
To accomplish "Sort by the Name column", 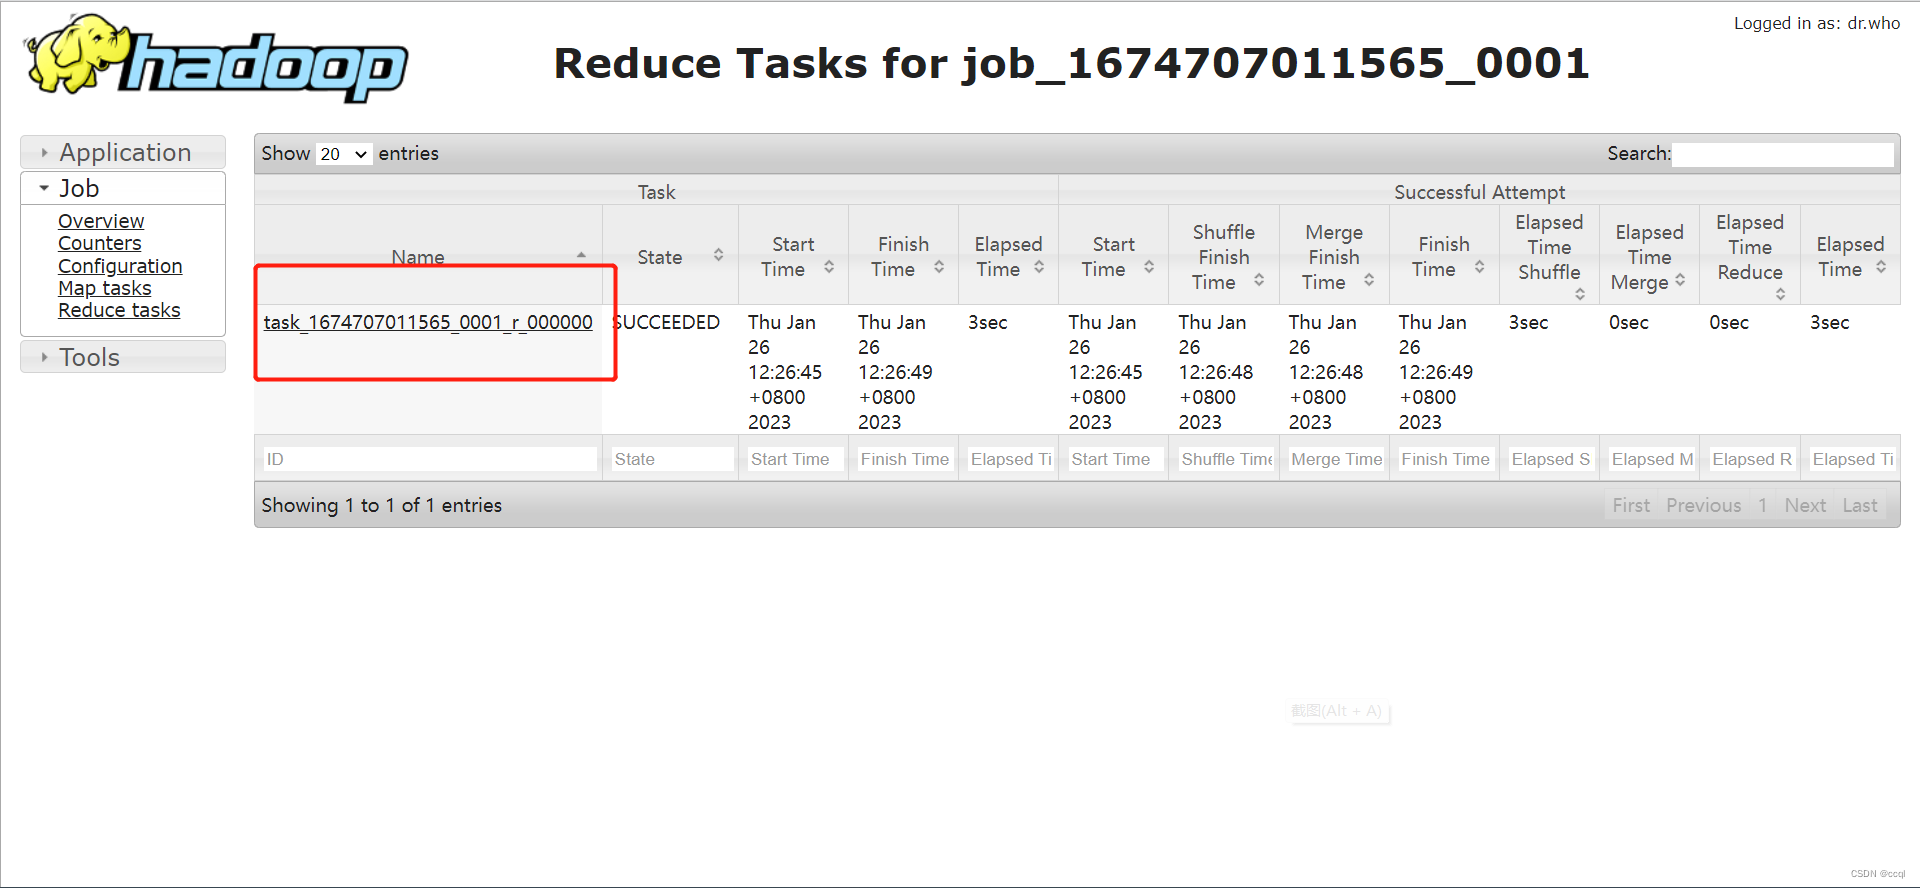I will pyautogui.click(x=428, y=256).
